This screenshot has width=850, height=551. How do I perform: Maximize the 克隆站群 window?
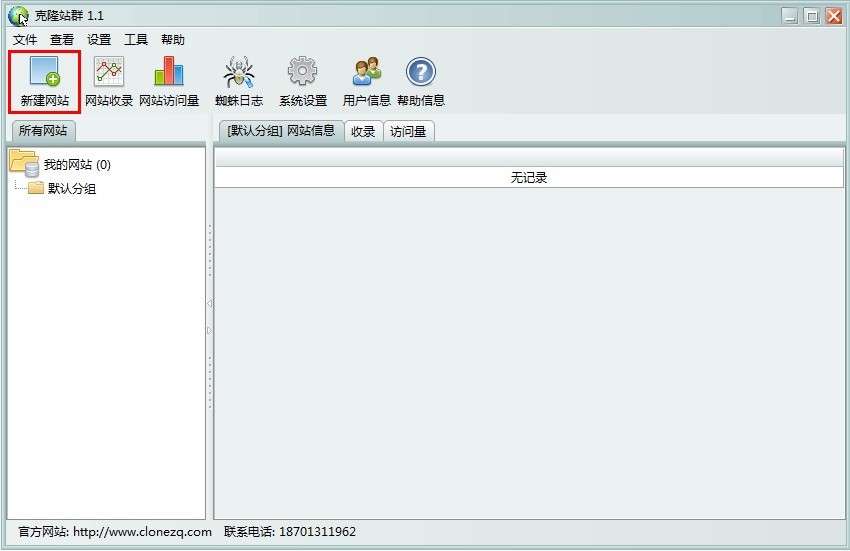click(x=812, y=16)
